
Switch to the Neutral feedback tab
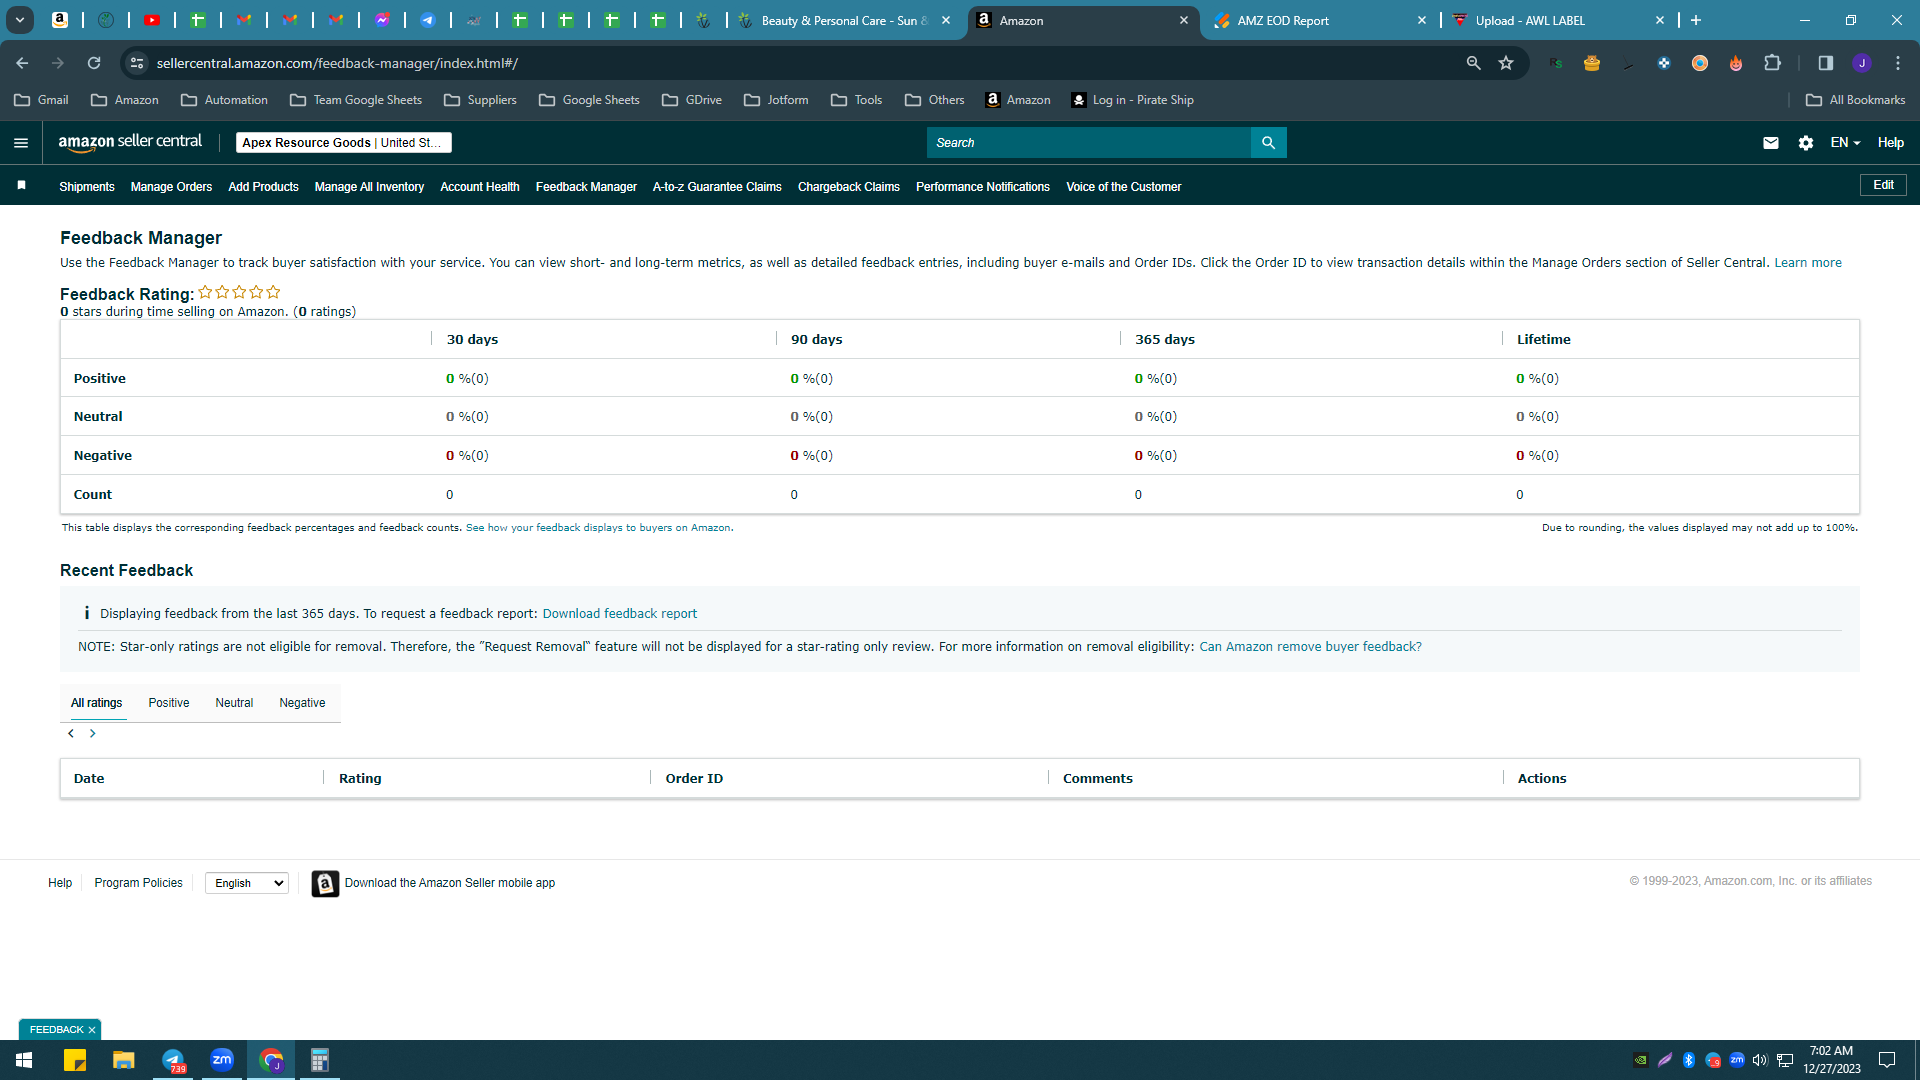point(234,703)
